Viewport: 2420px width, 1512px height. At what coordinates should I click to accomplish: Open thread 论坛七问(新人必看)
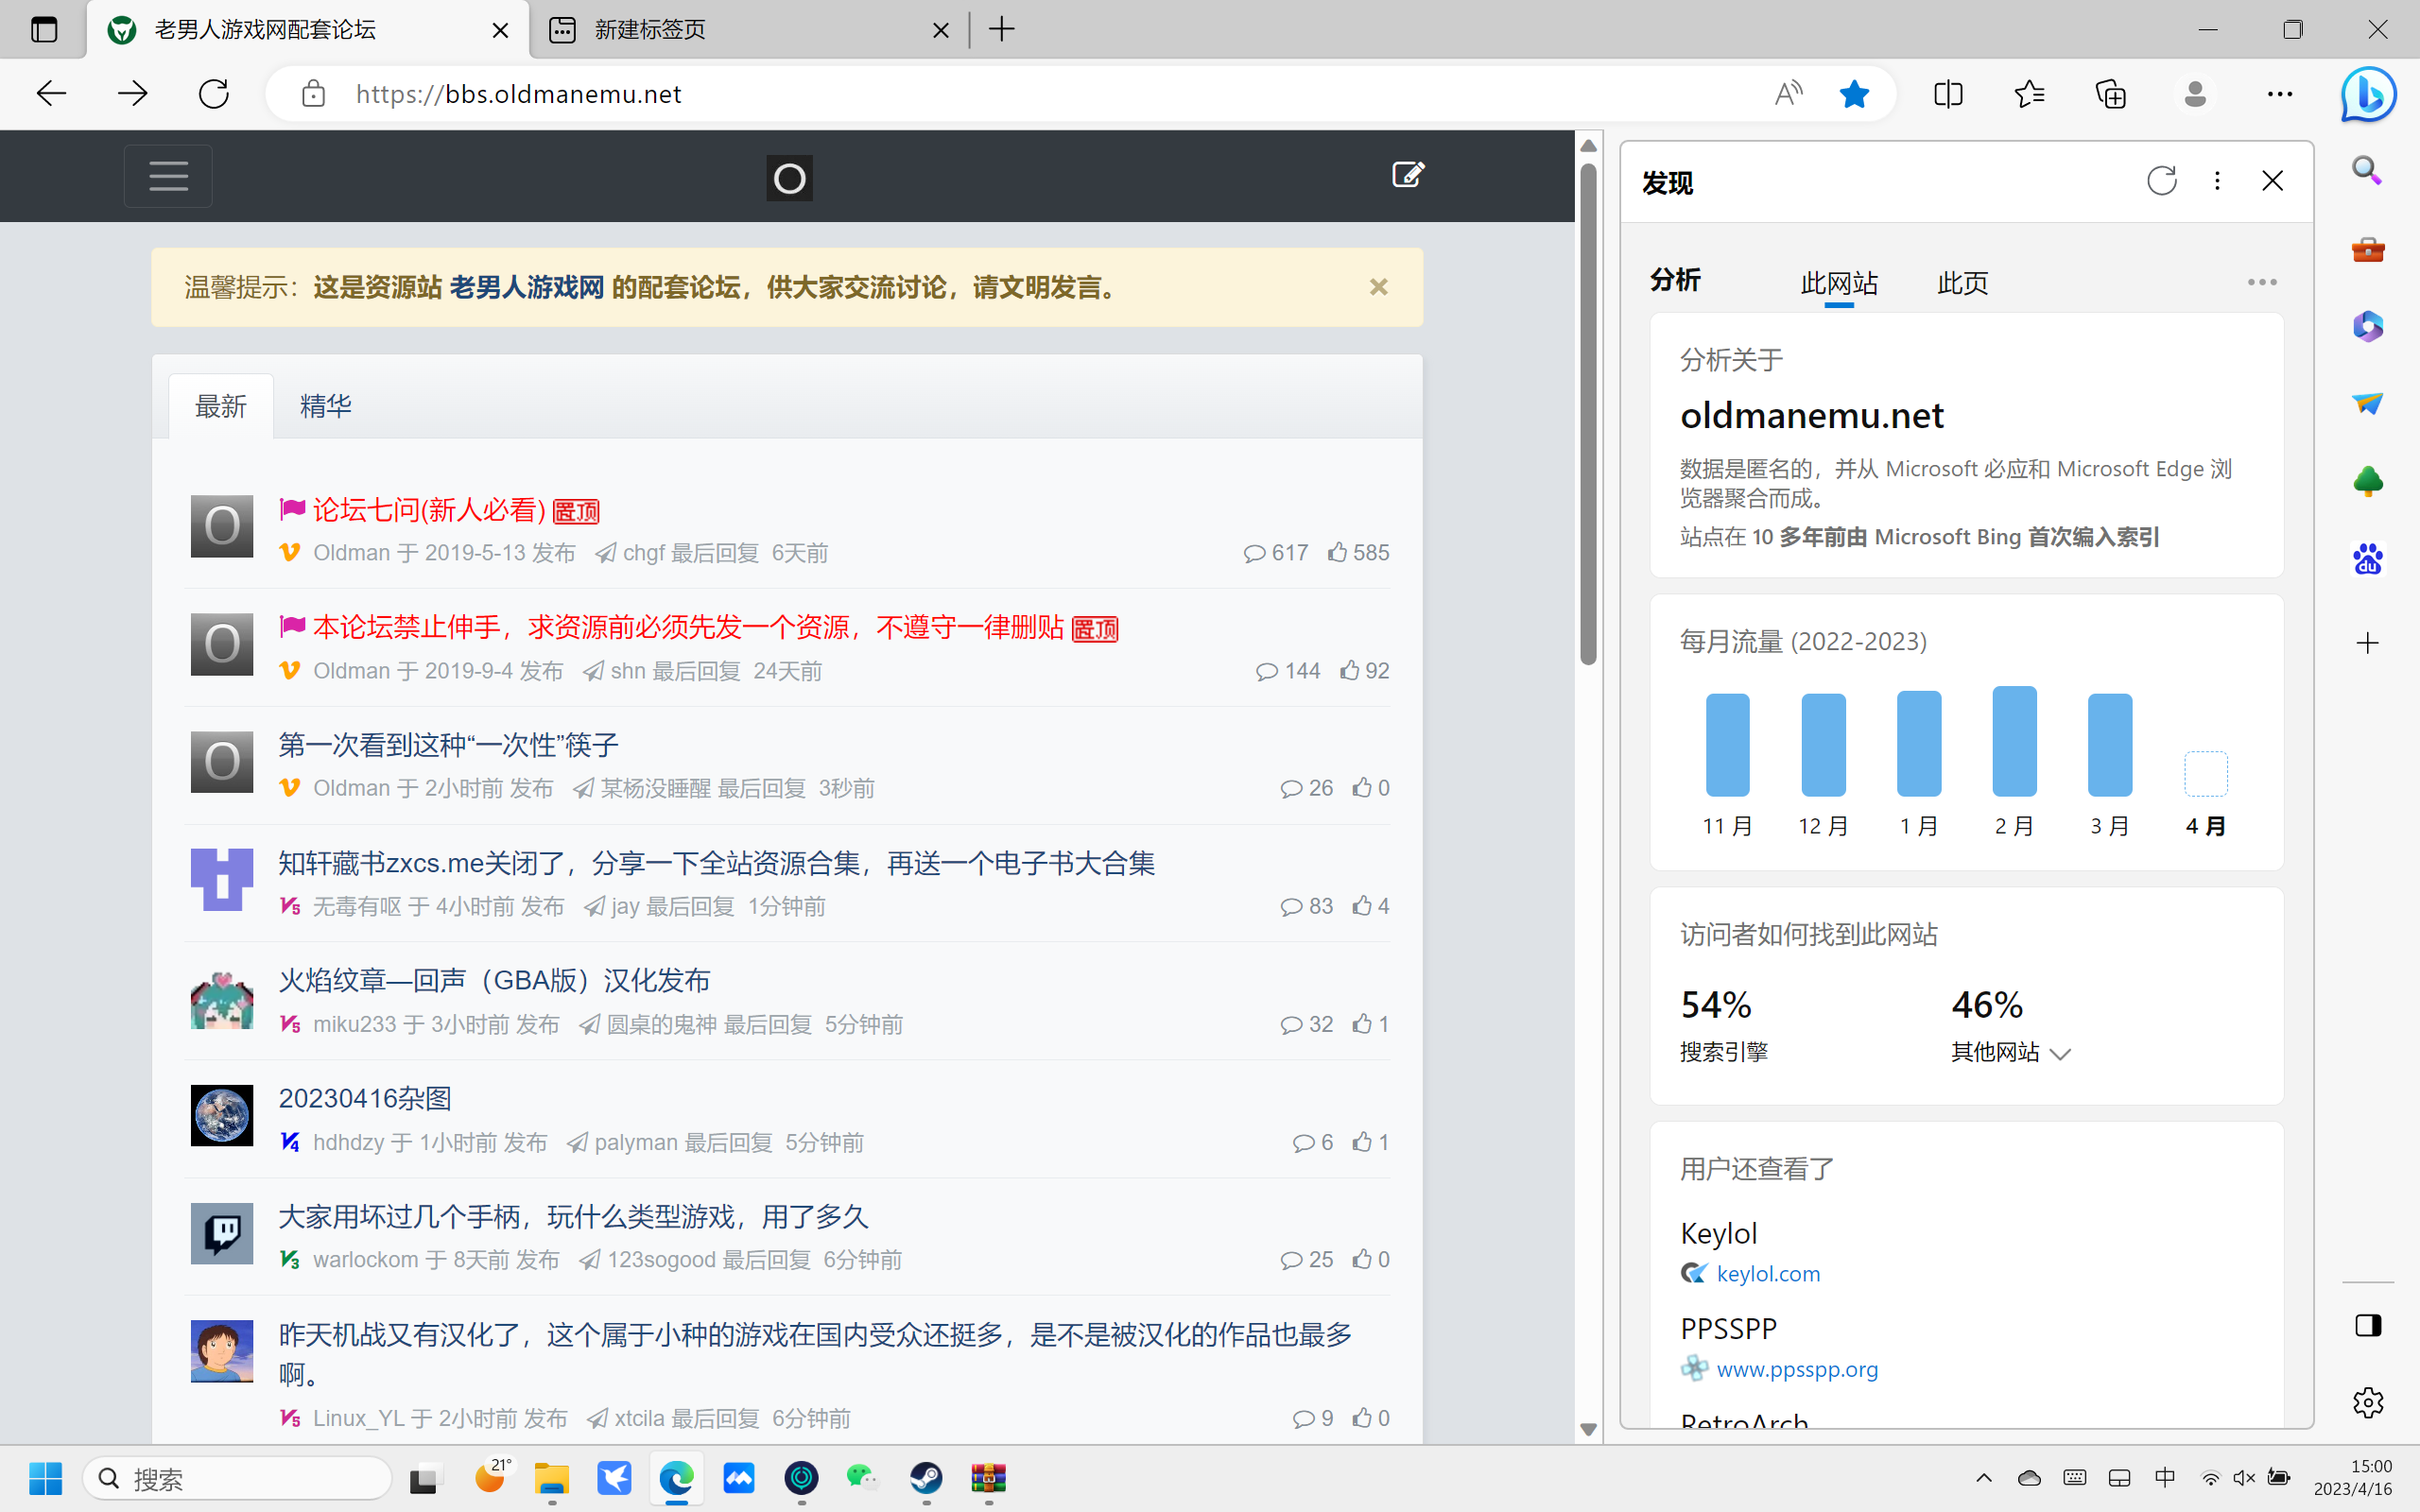(x=429, y=511)
